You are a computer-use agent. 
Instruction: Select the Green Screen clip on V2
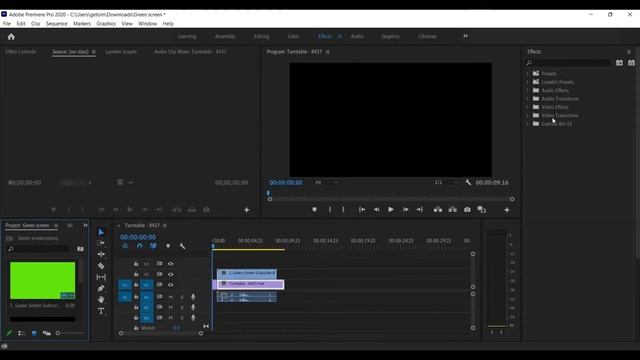pos(247,273)
